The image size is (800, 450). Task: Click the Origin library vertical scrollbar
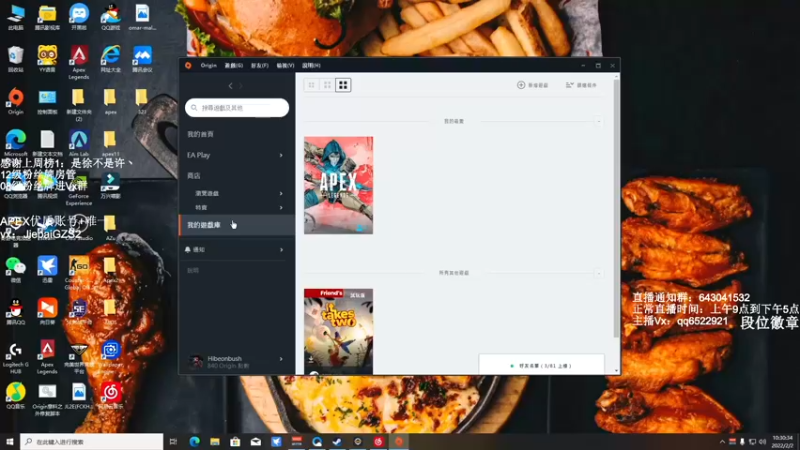pyautogui.click(x=616, y=209)
